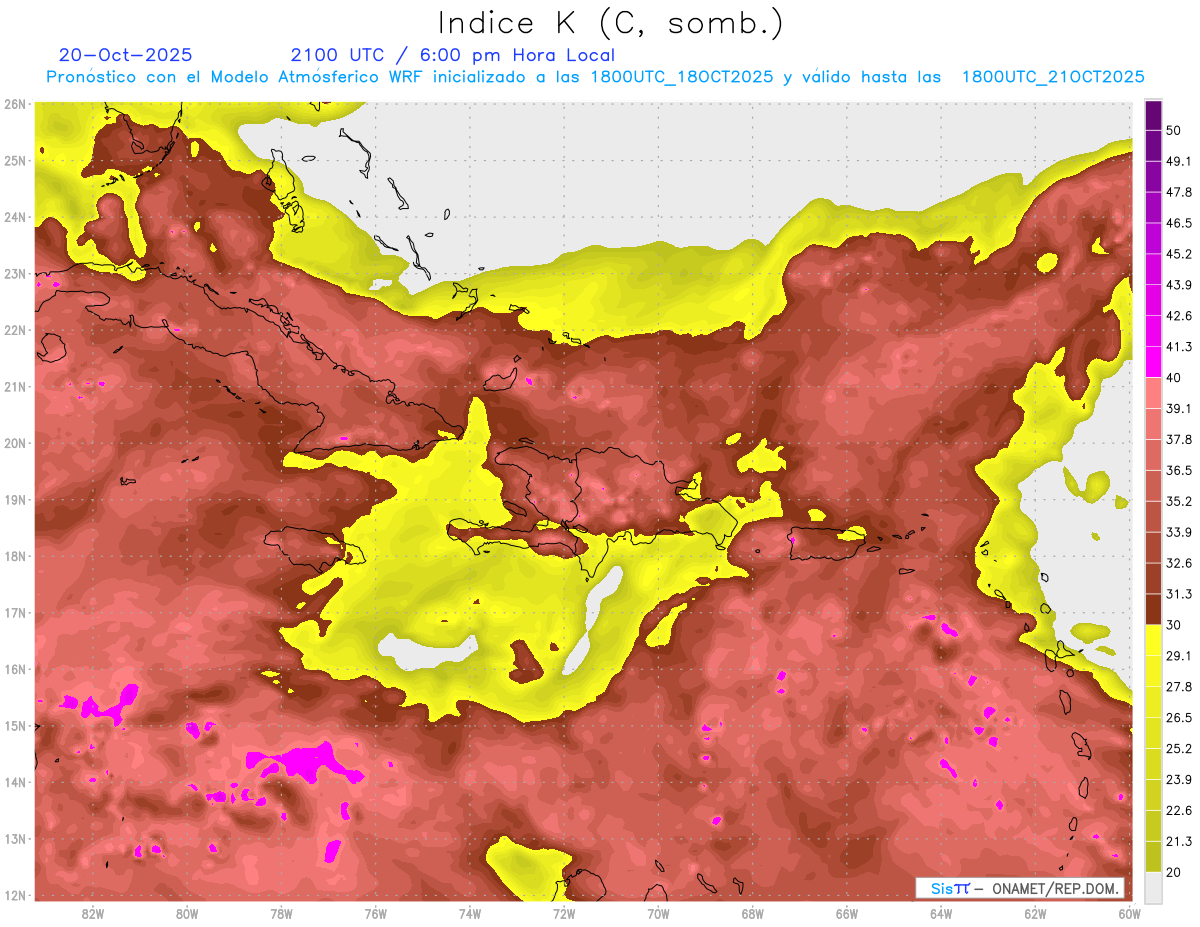
Task: Select the latitude label '18N'
Action: coord(15,556)
